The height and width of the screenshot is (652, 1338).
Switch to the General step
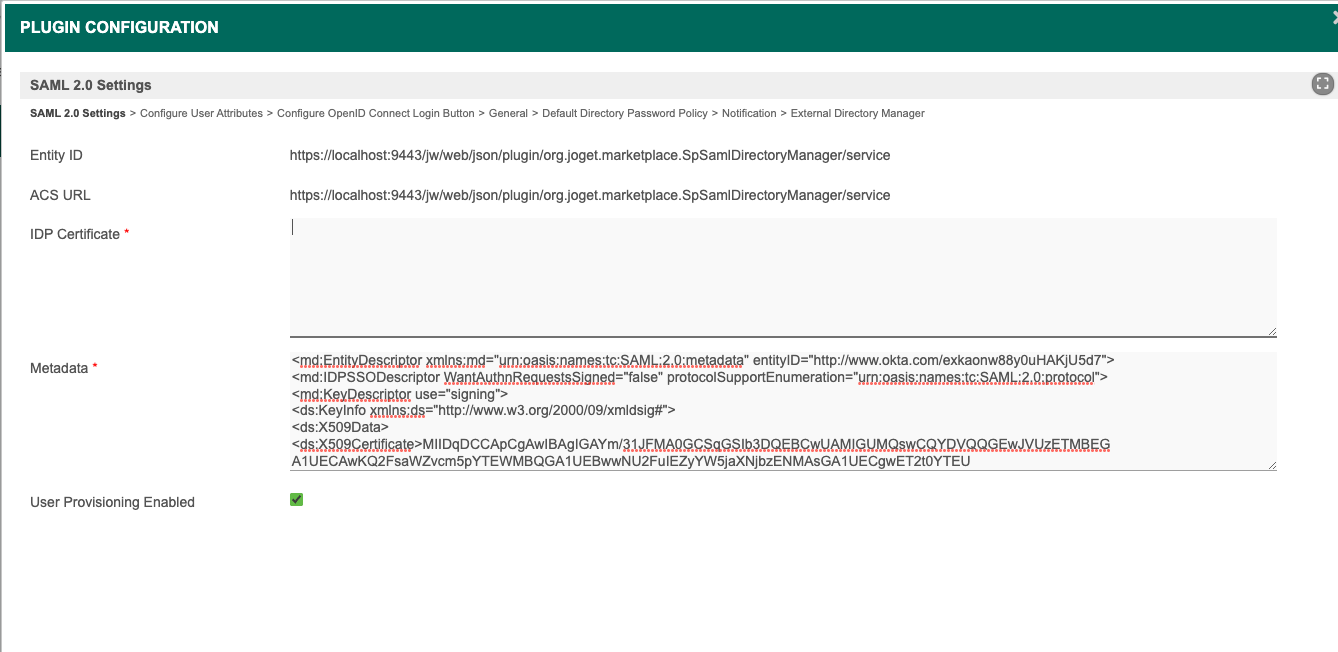click(x=508, y=113)
